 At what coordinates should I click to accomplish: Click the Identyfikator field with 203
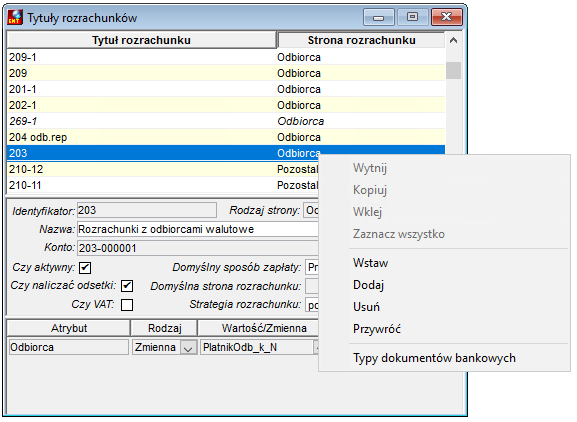147,210
